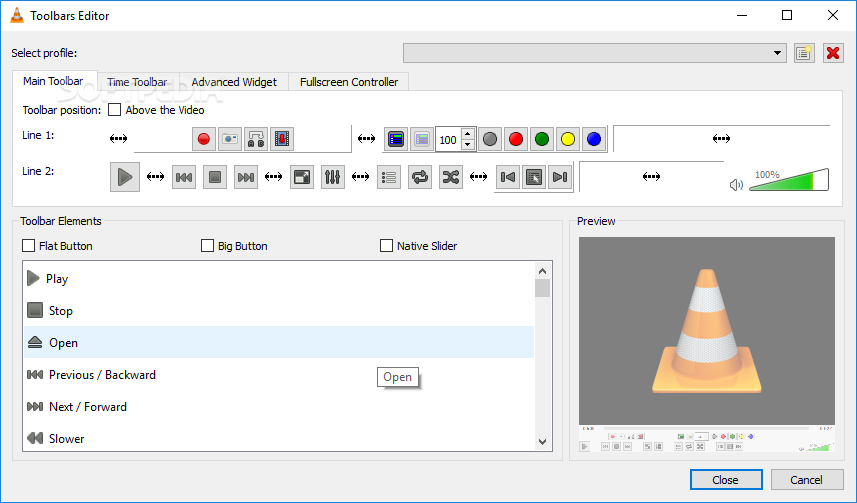
Task: Click the red teletext color button
Action: (516, 139)
